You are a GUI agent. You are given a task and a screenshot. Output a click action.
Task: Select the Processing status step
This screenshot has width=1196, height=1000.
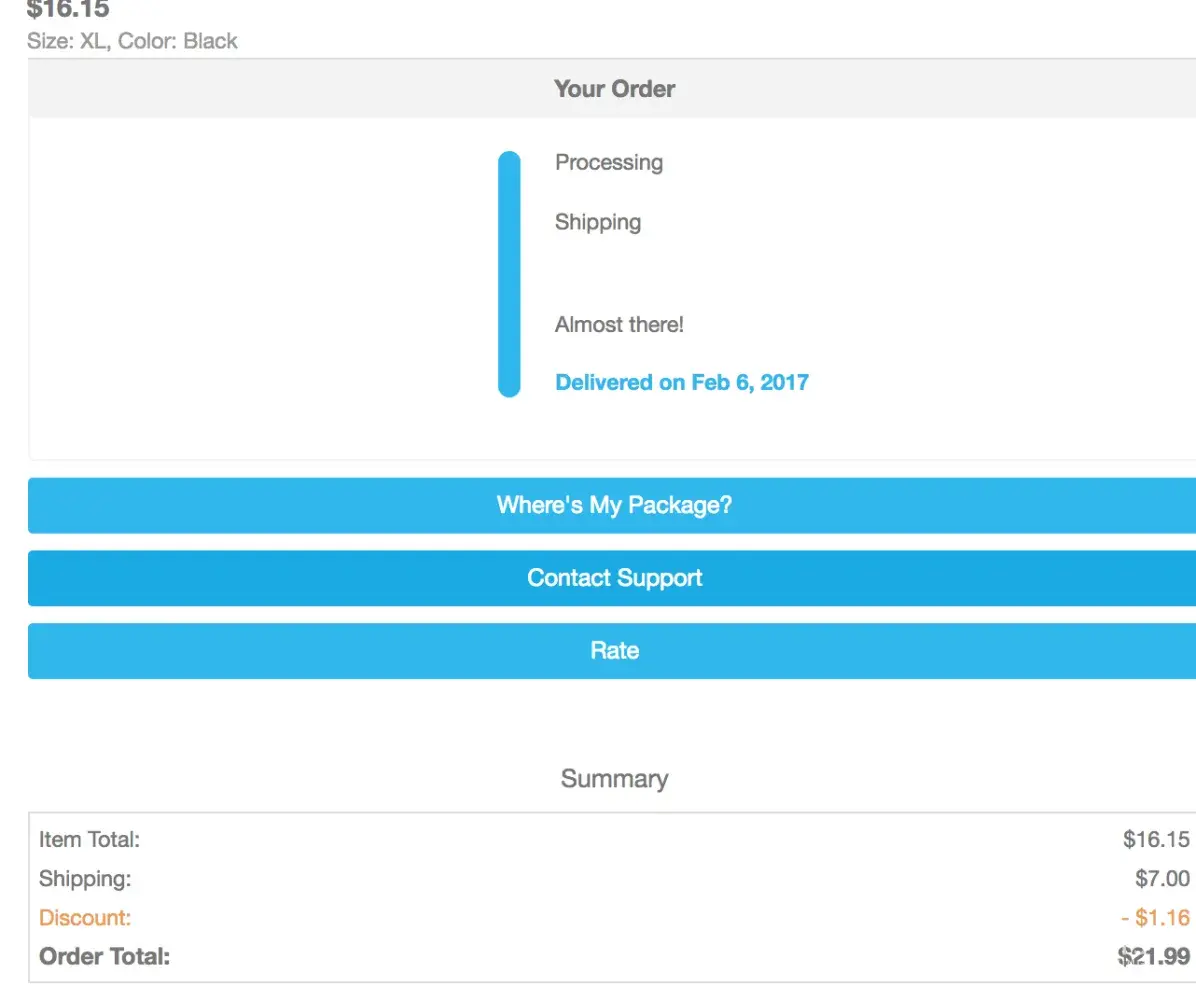pyautogui.click(x=608, y=162)
